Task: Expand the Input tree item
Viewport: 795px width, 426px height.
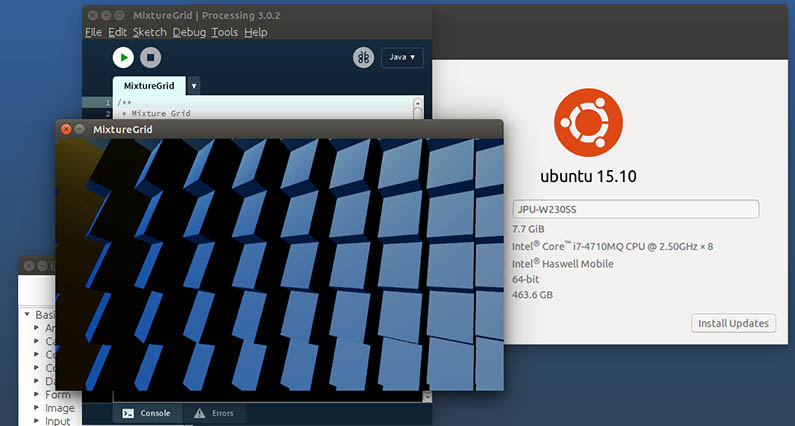Action: click(37, 421)
